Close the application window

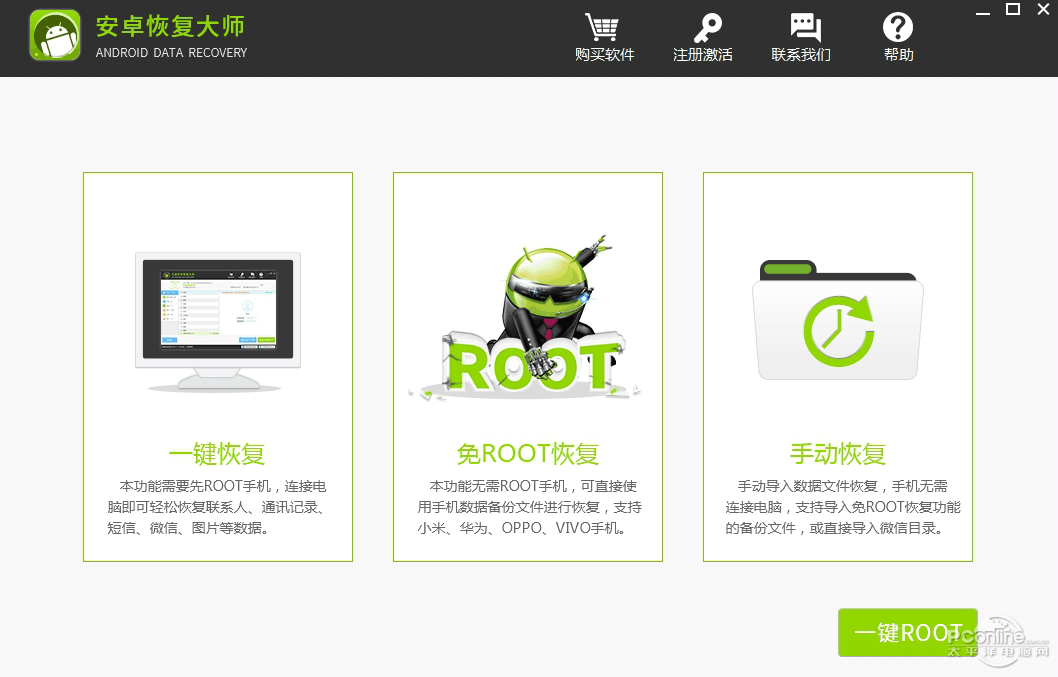tap(1043, 9)
